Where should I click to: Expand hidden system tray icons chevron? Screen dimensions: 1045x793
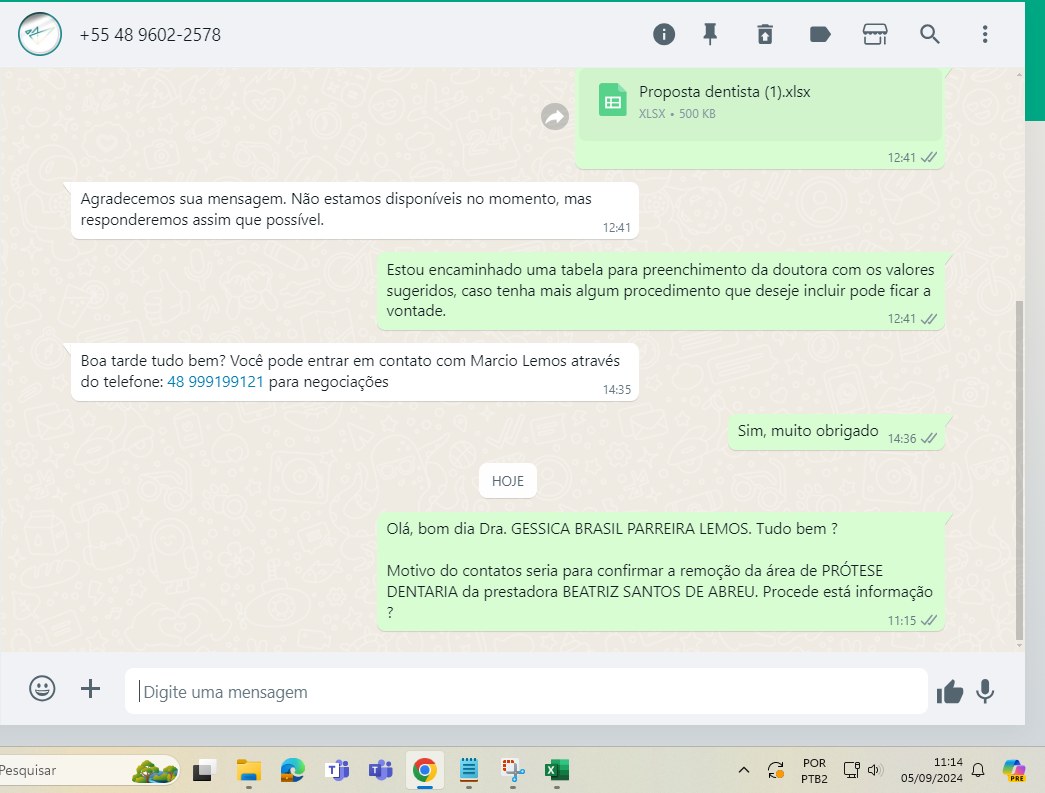(x=744, y=770)
